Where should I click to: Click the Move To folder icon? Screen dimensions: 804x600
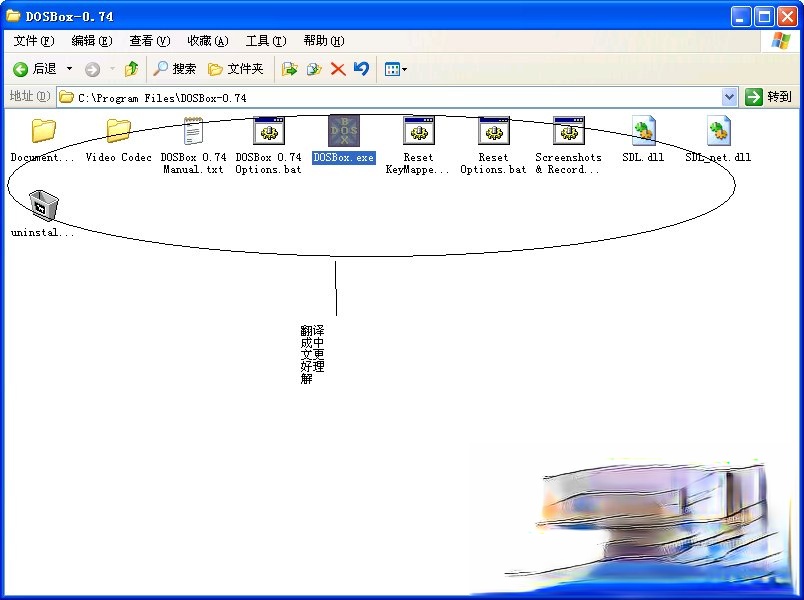(x=290, y=69)
